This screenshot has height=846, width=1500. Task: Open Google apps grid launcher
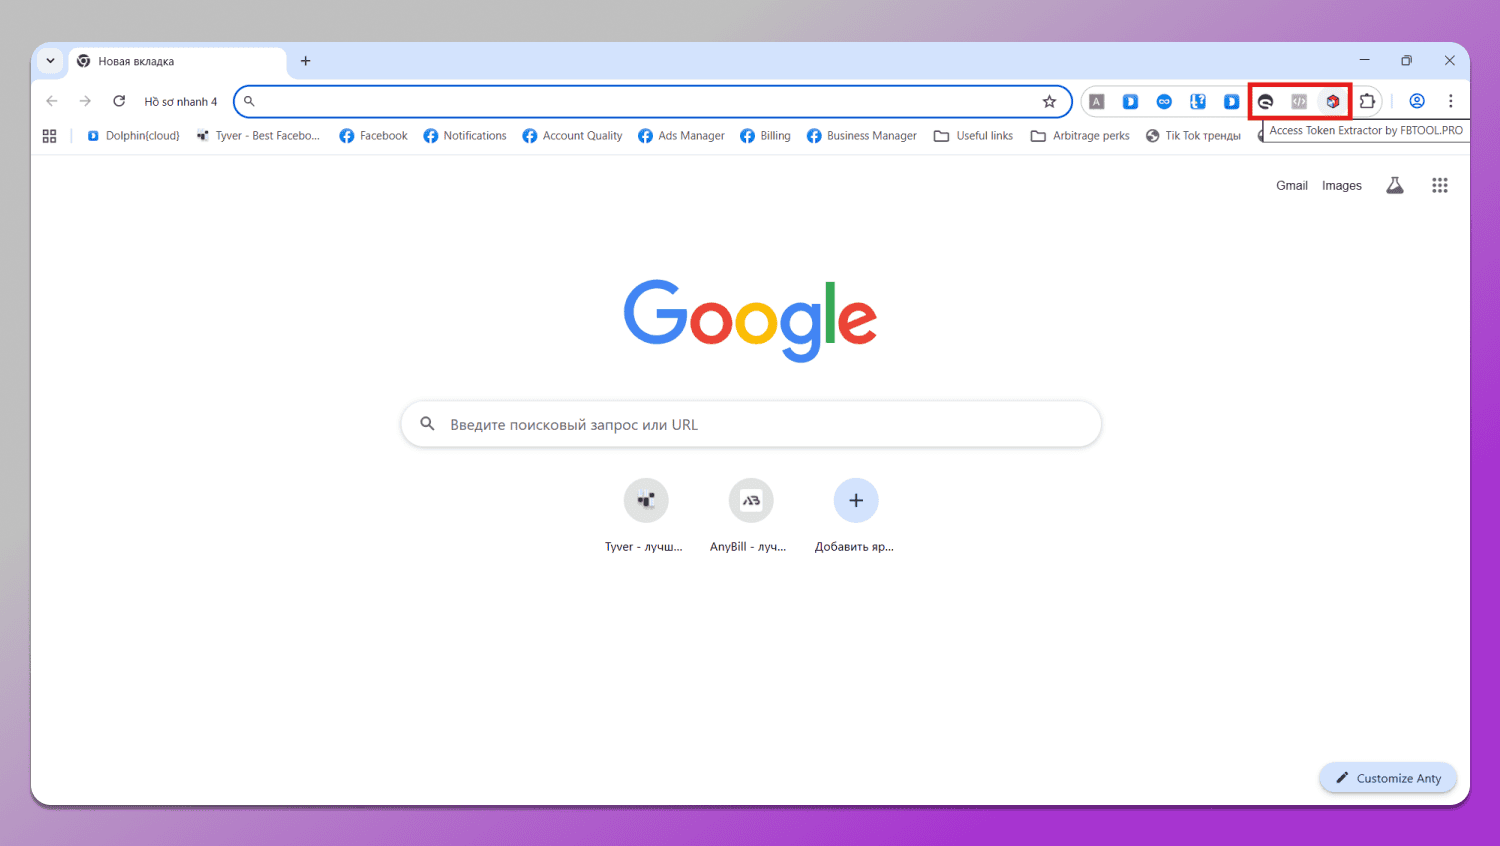tap(1440, 185)
